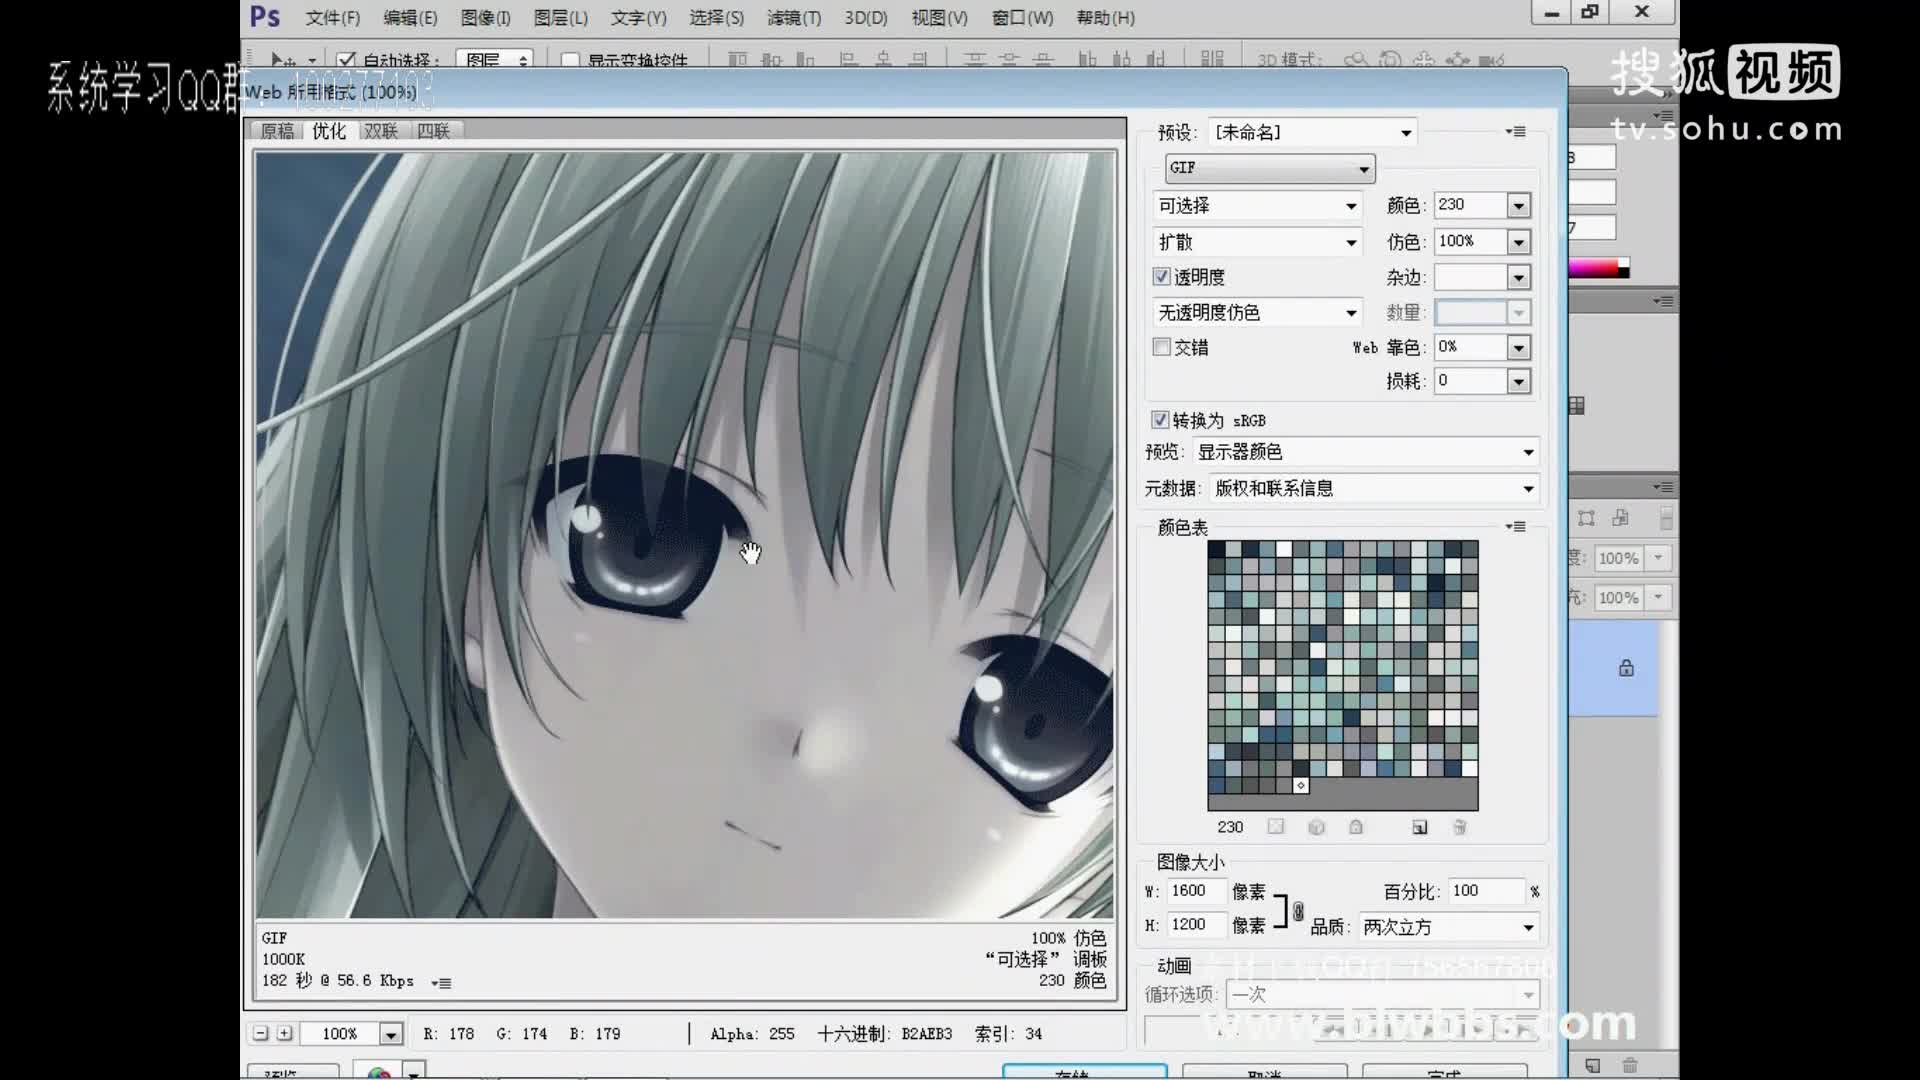Screen dimensions: 1920x1080
Task: Toggle the 自动选择 auto-select checkbox
Action: click(346, 61)
